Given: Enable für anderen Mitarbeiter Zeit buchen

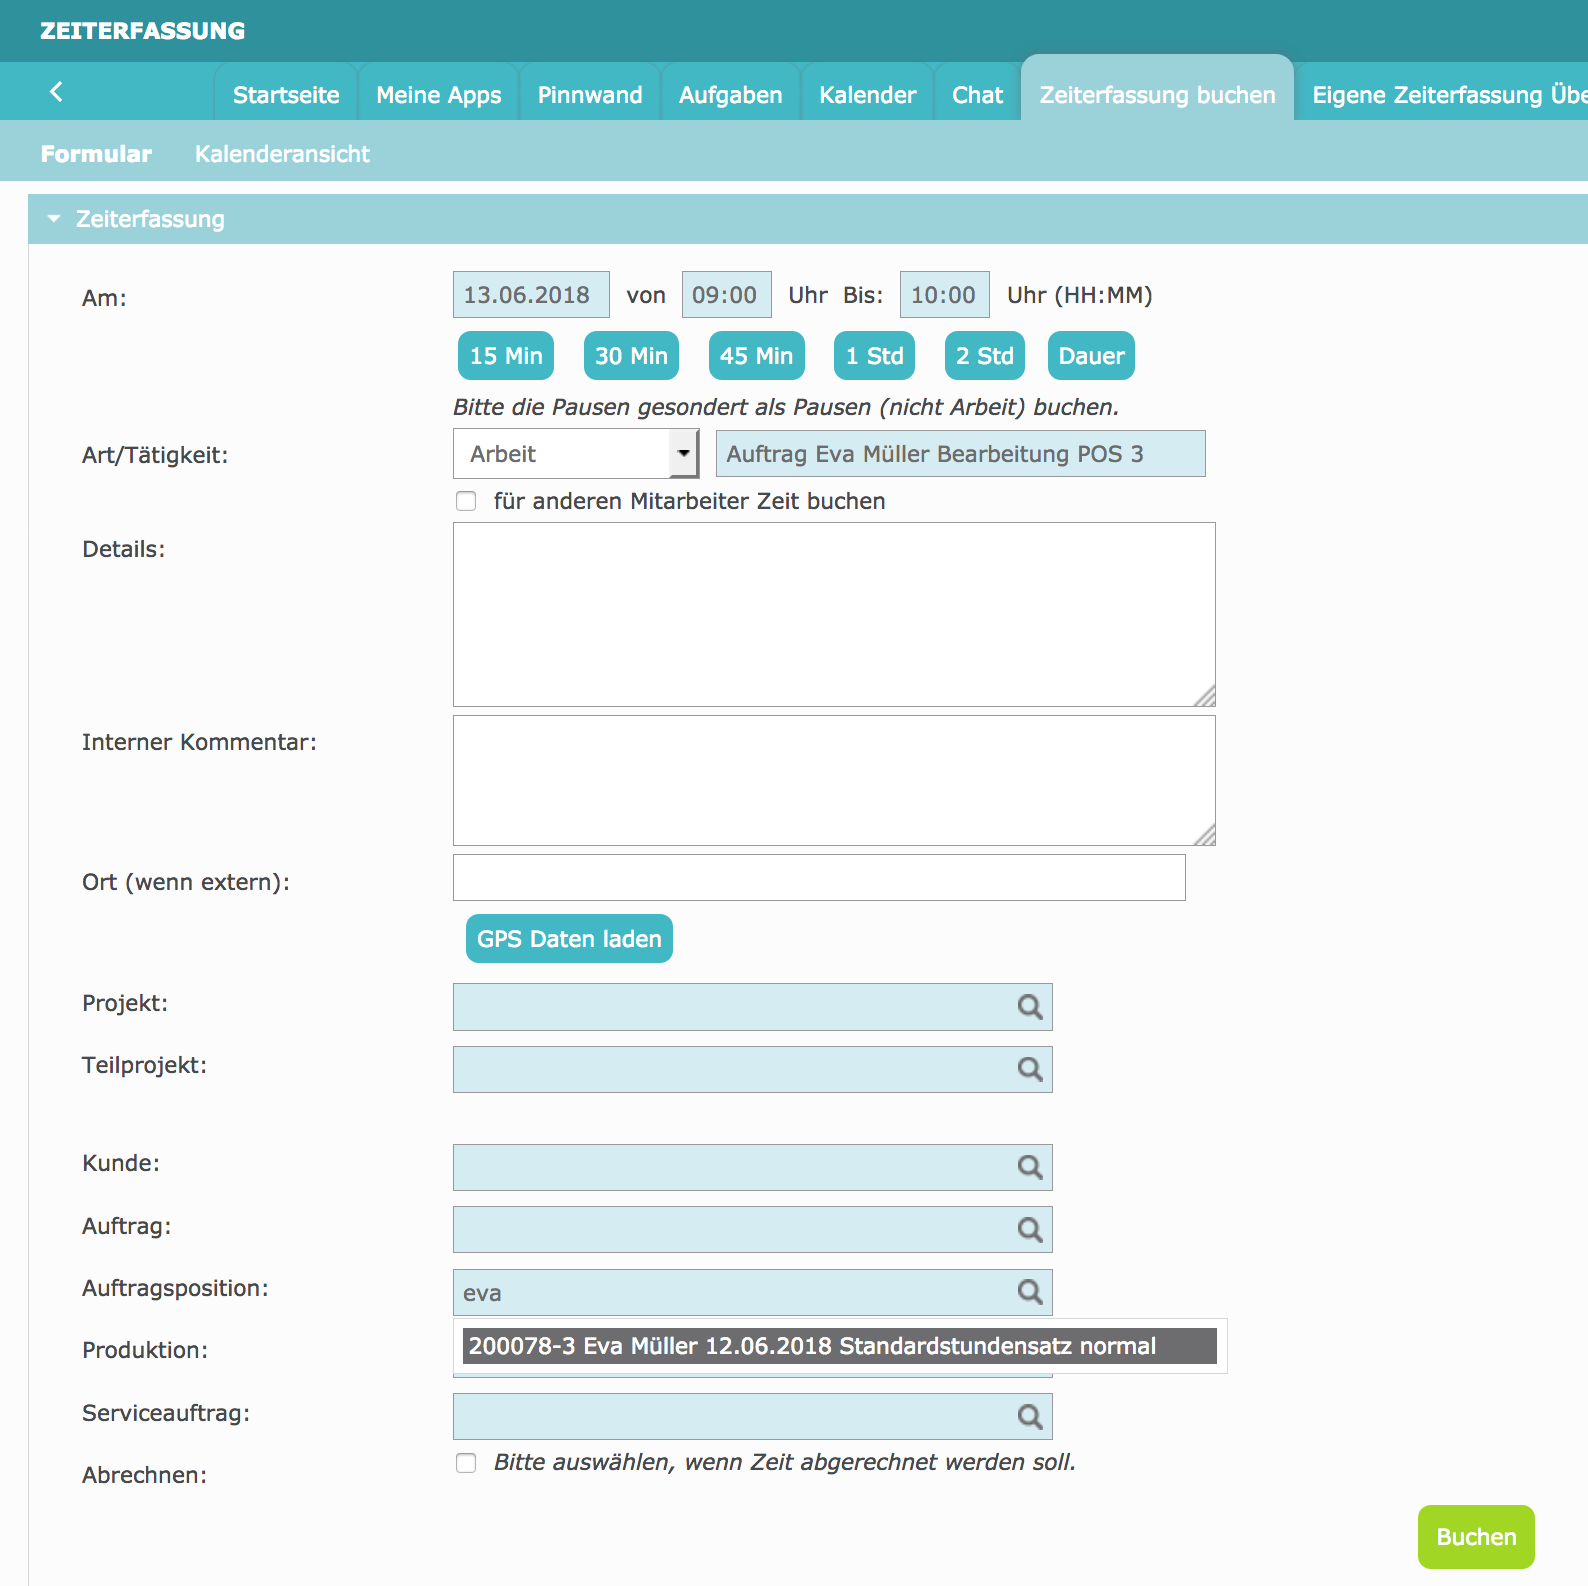Looking at the screenshot, I should pos(466,501).
